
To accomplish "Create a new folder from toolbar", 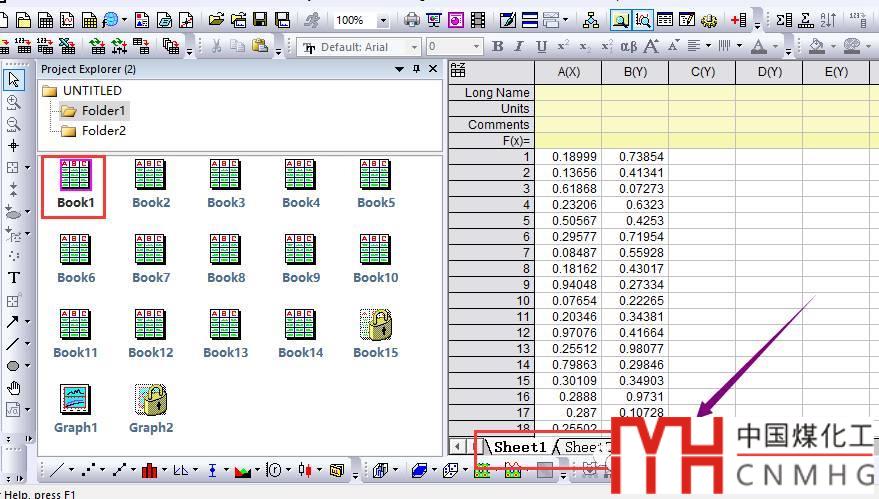I will (24, 21).
